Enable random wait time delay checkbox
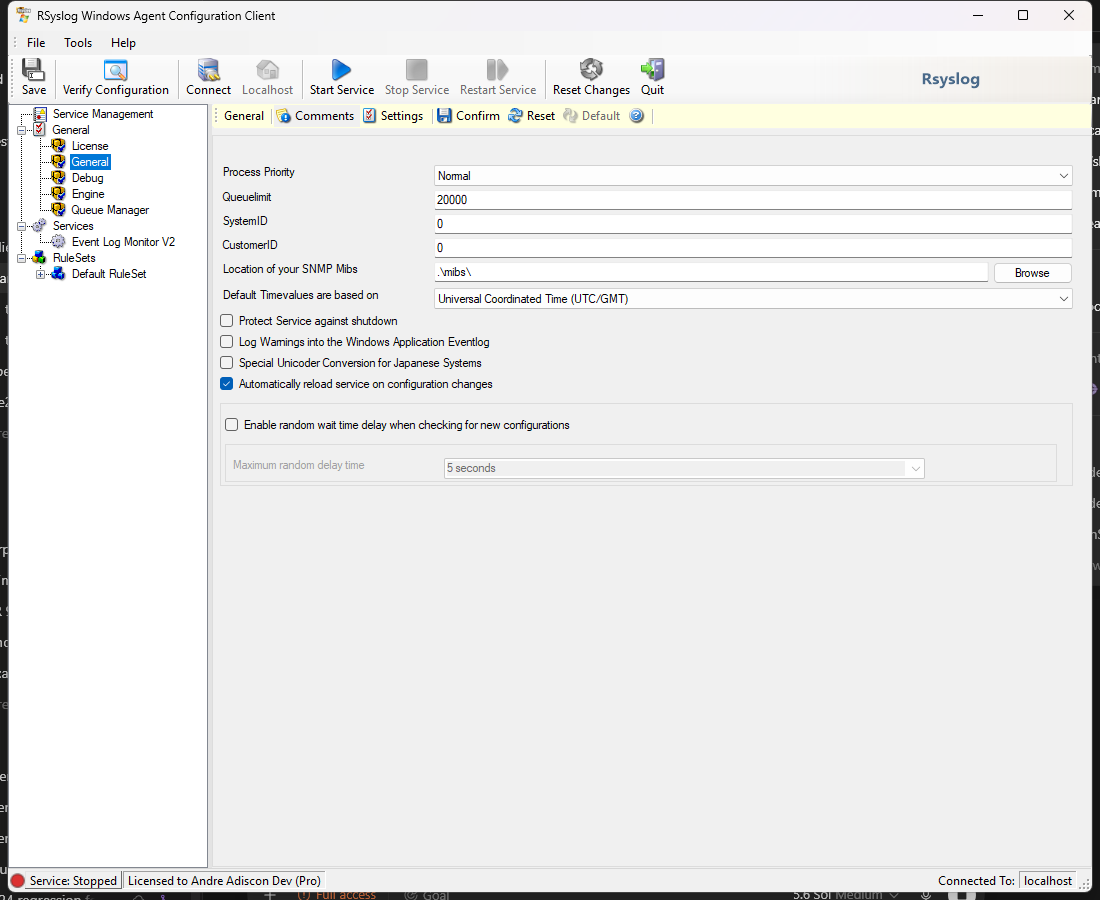 click(232, 424)
